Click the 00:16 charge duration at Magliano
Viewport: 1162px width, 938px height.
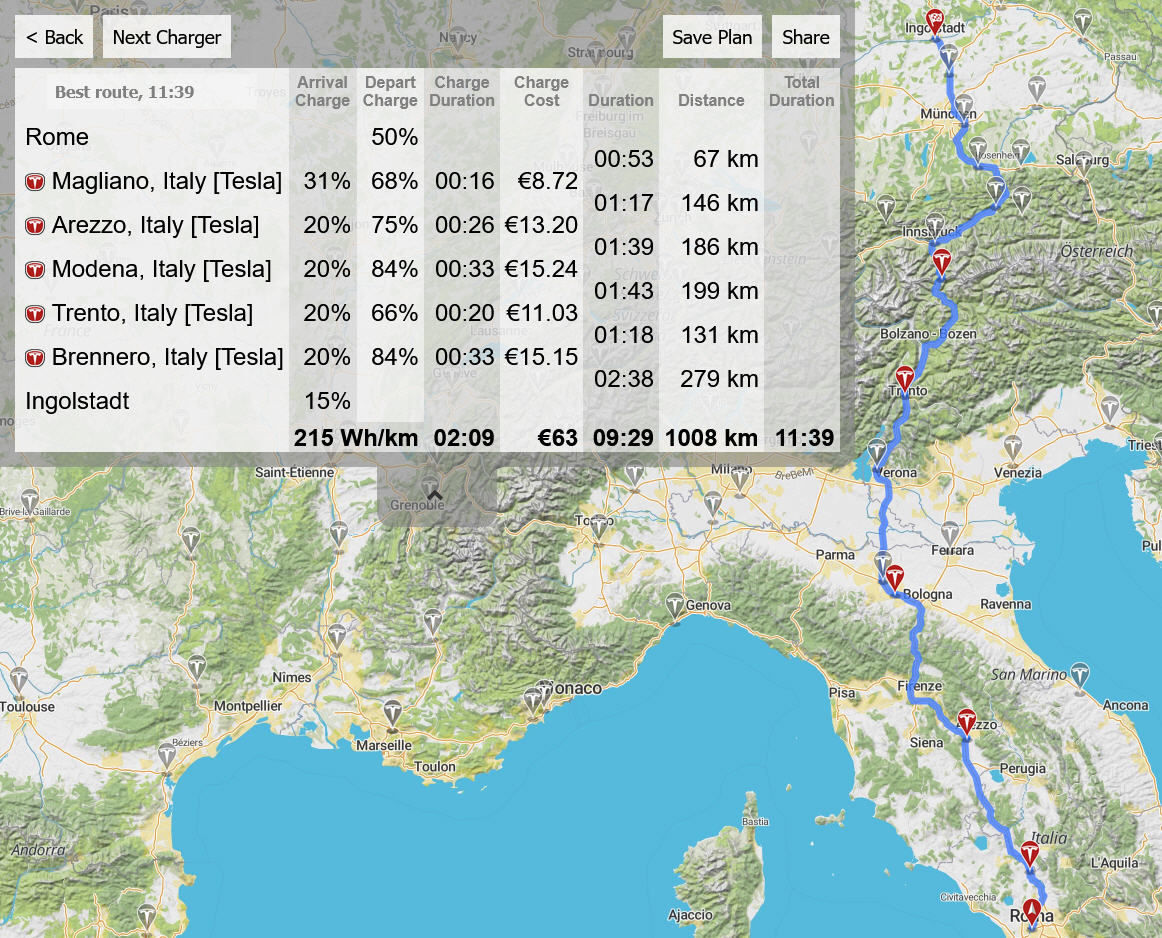tap(465, 182)
